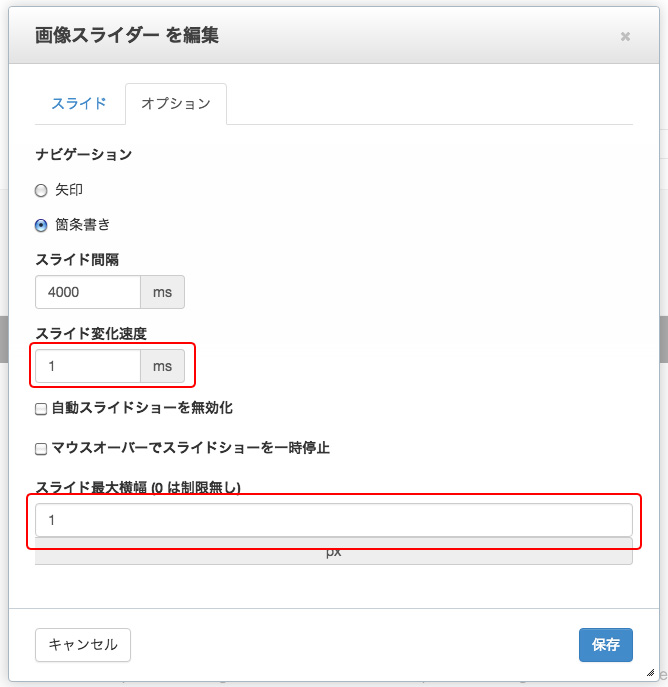This screenshot has width=668, height=687.
Task: Click the dialog resize handle in the corner
Action: coord(650,673)
